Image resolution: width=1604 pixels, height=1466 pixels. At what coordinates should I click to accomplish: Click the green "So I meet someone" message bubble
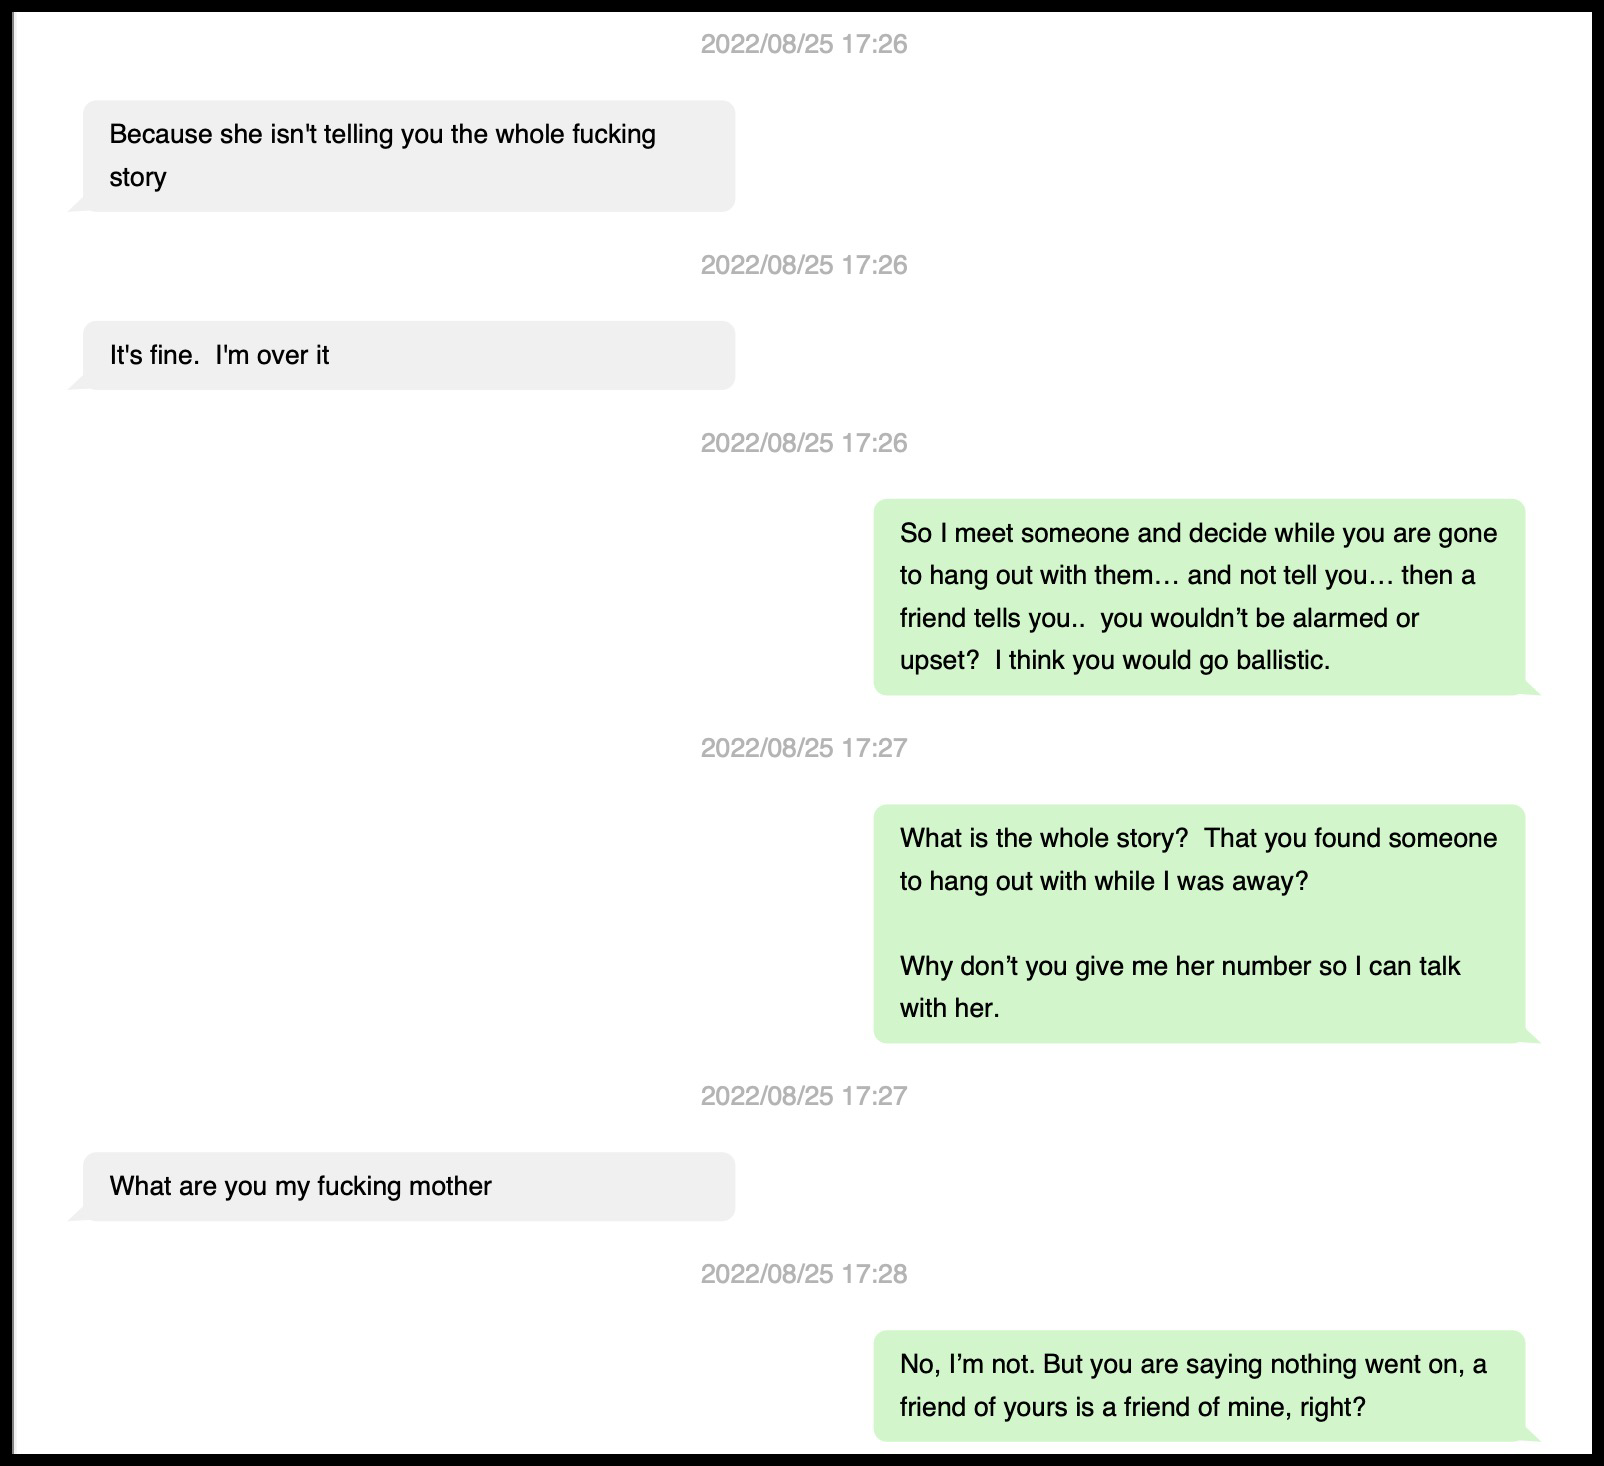click(1198, 597)
